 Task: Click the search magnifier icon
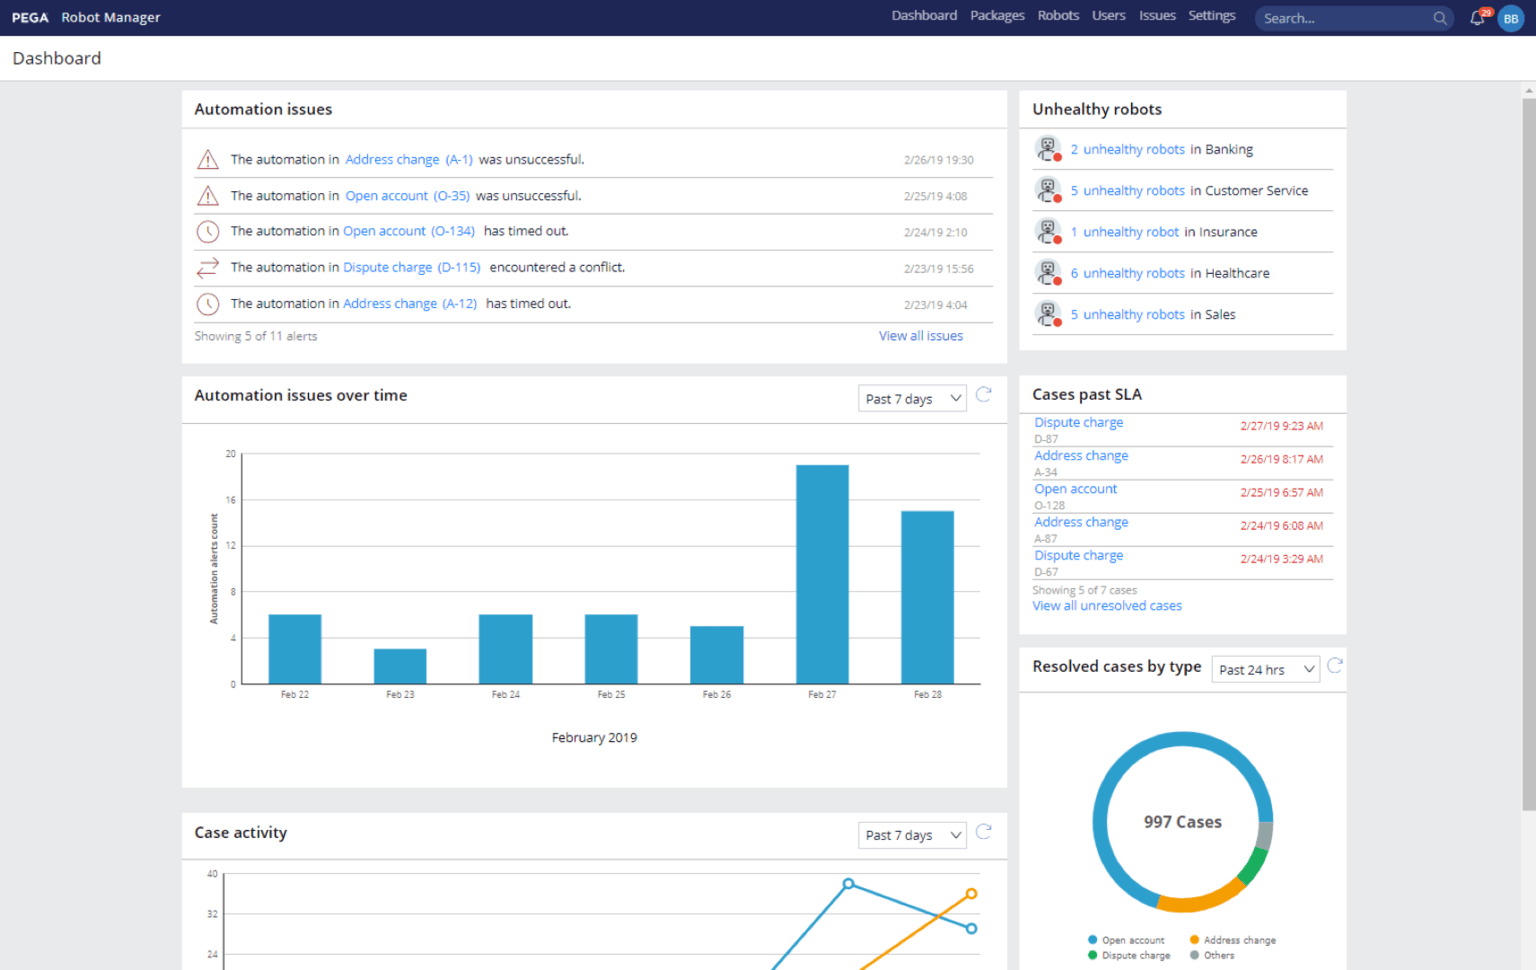1439,18
